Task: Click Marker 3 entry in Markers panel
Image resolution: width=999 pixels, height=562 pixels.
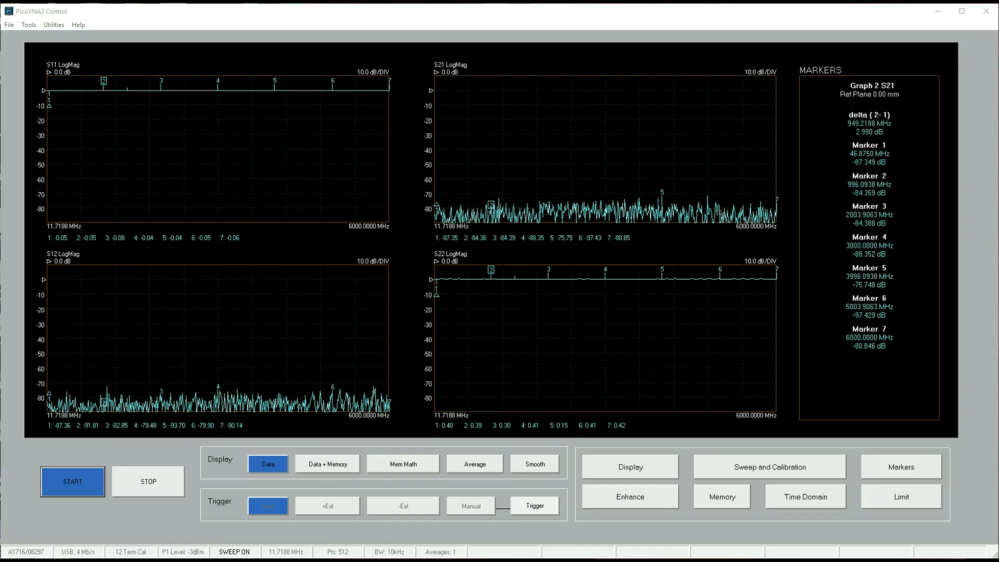Action: tap(869, 207)
